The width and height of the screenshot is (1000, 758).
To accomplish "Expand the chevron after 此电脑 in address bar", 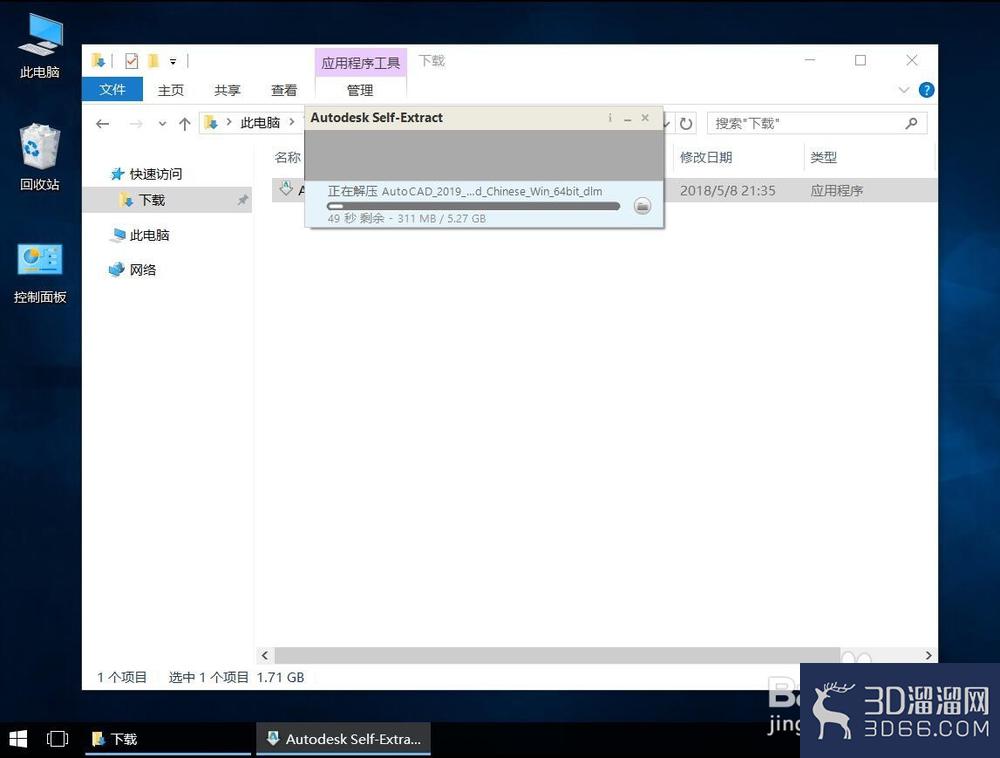I will tap(292, 122).
